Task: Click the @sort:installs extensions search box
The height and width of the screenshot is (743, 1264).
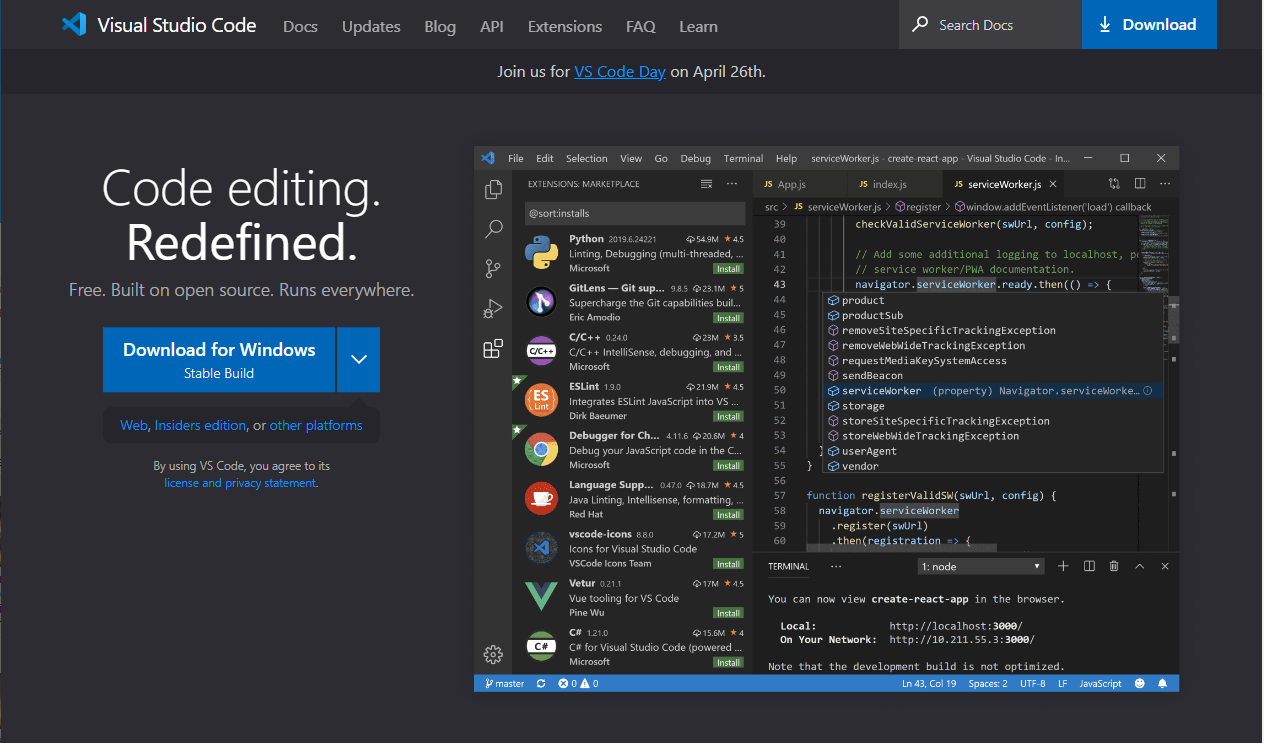Action: (634, 213)
